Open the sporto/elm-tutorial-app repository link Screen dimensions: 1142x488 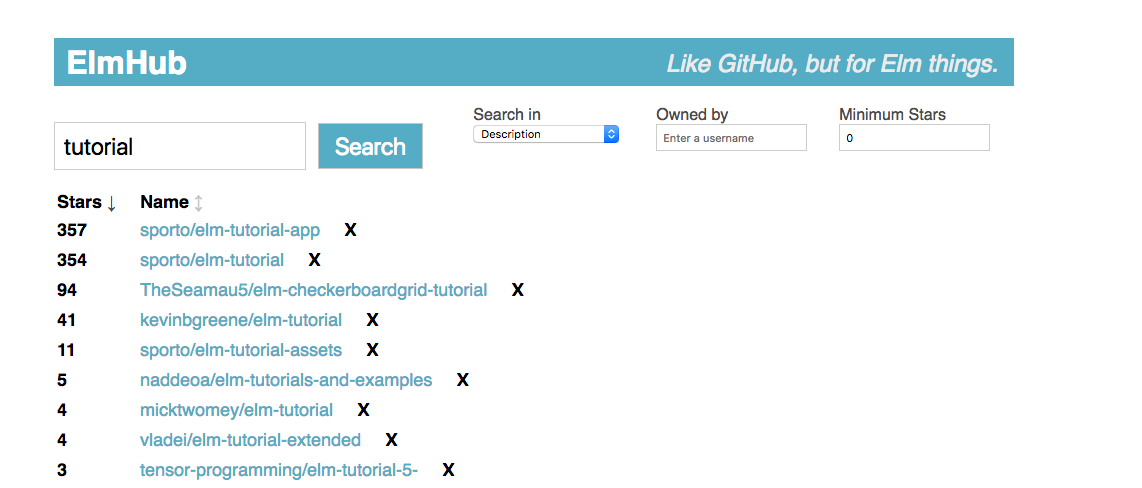pos(230,230)
